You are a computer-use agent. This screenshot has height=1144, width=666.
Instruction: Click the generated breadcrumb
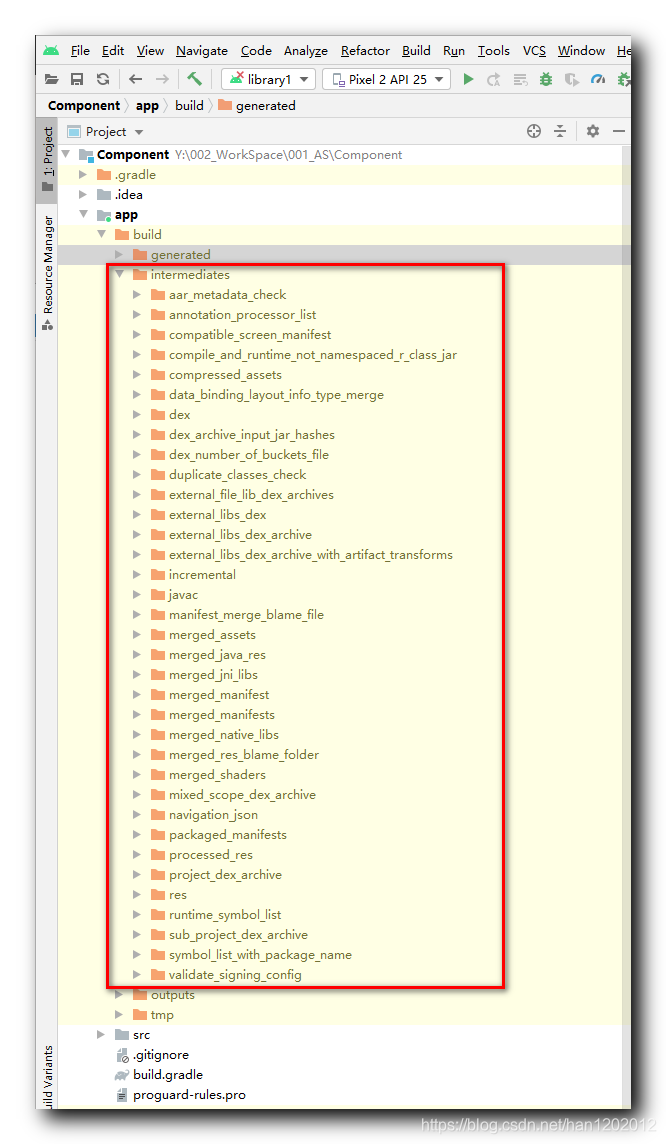click(x=257, y=106)
